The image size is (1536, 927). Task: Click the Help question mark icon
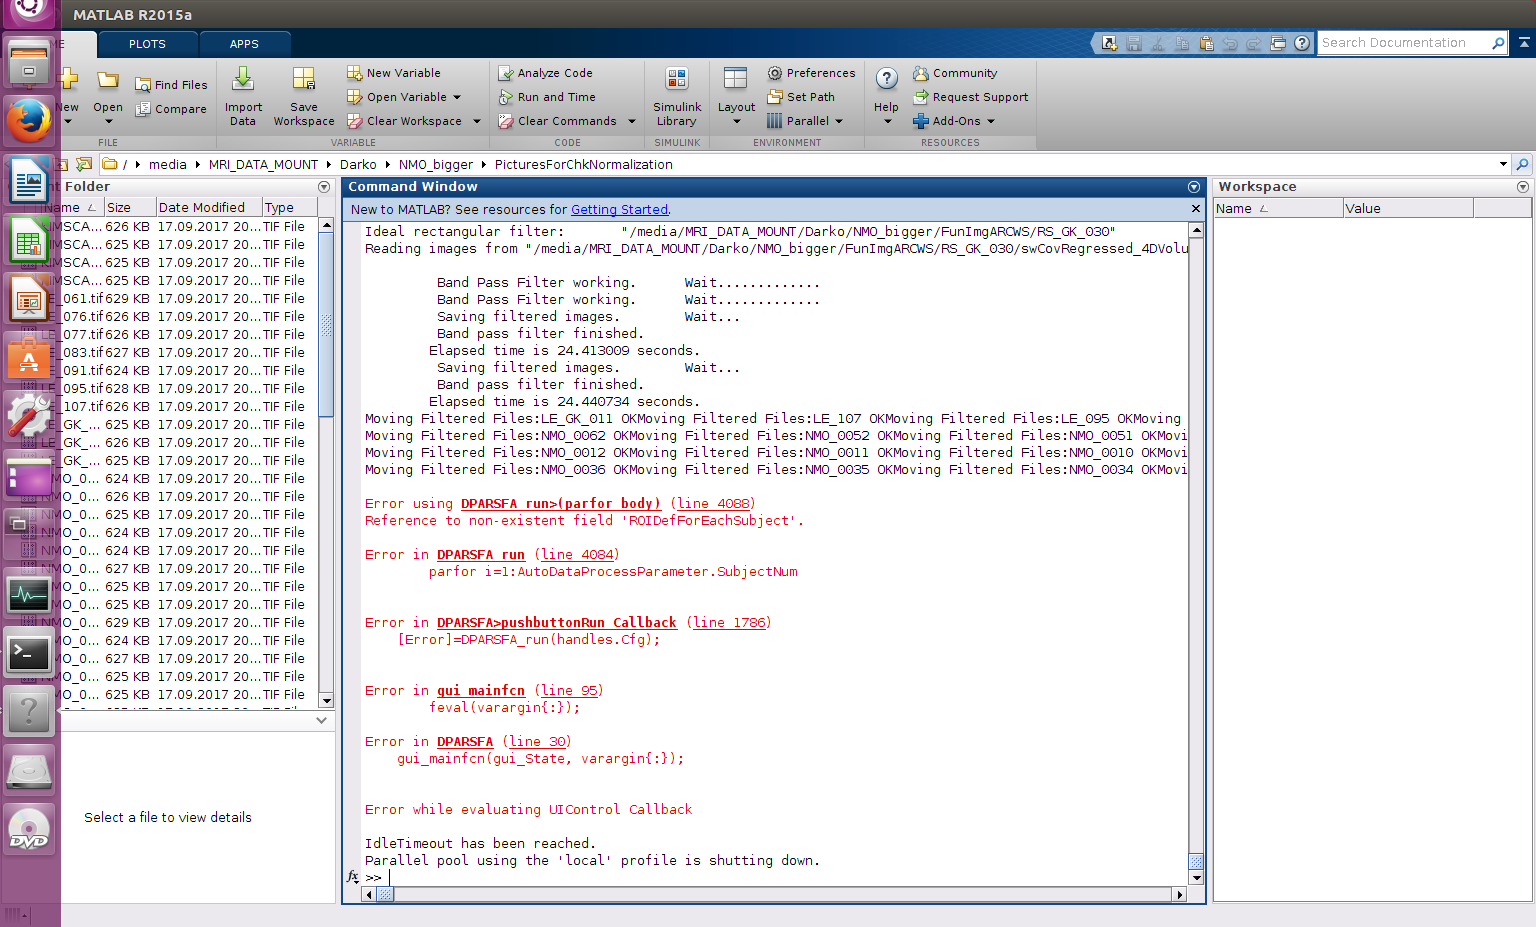pos(886,79)
